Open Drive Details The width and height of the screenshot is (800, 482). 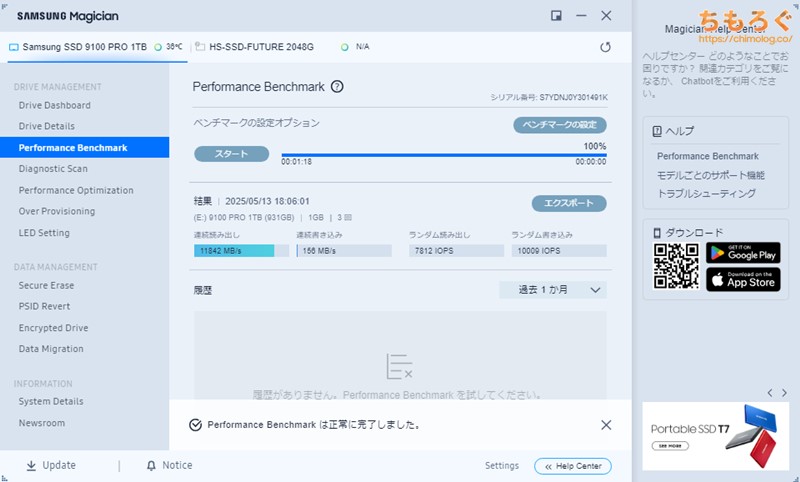click(x=46, y=126)
